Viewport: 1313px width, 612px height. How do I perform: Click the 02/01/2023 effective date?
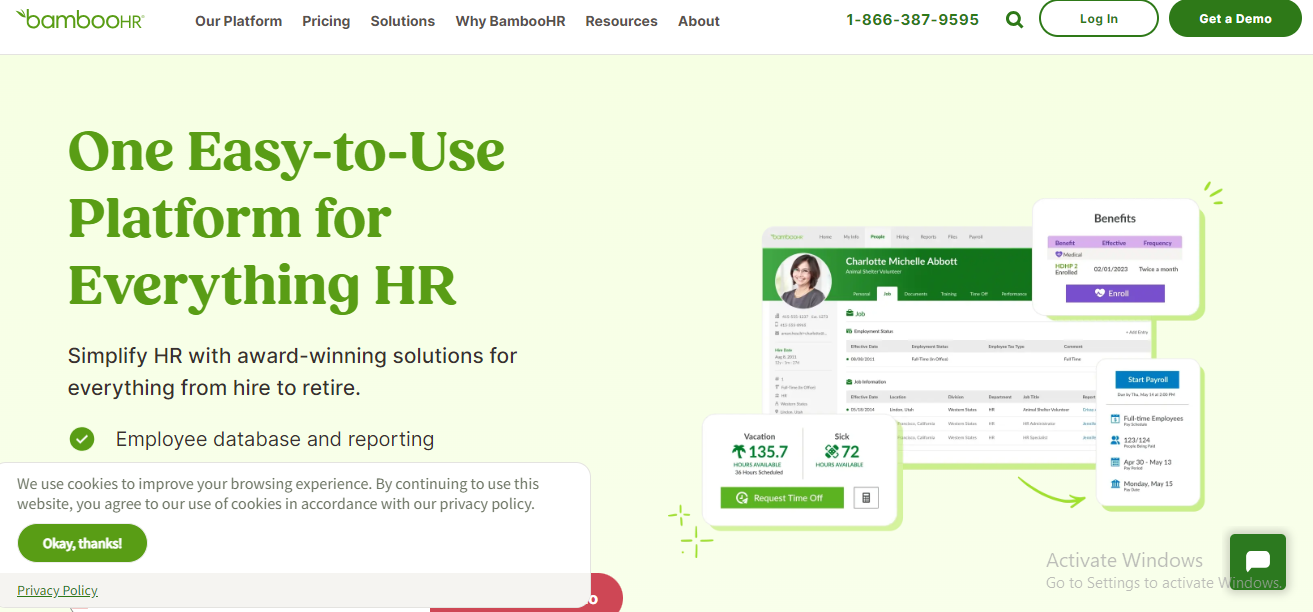point(1110,269)
